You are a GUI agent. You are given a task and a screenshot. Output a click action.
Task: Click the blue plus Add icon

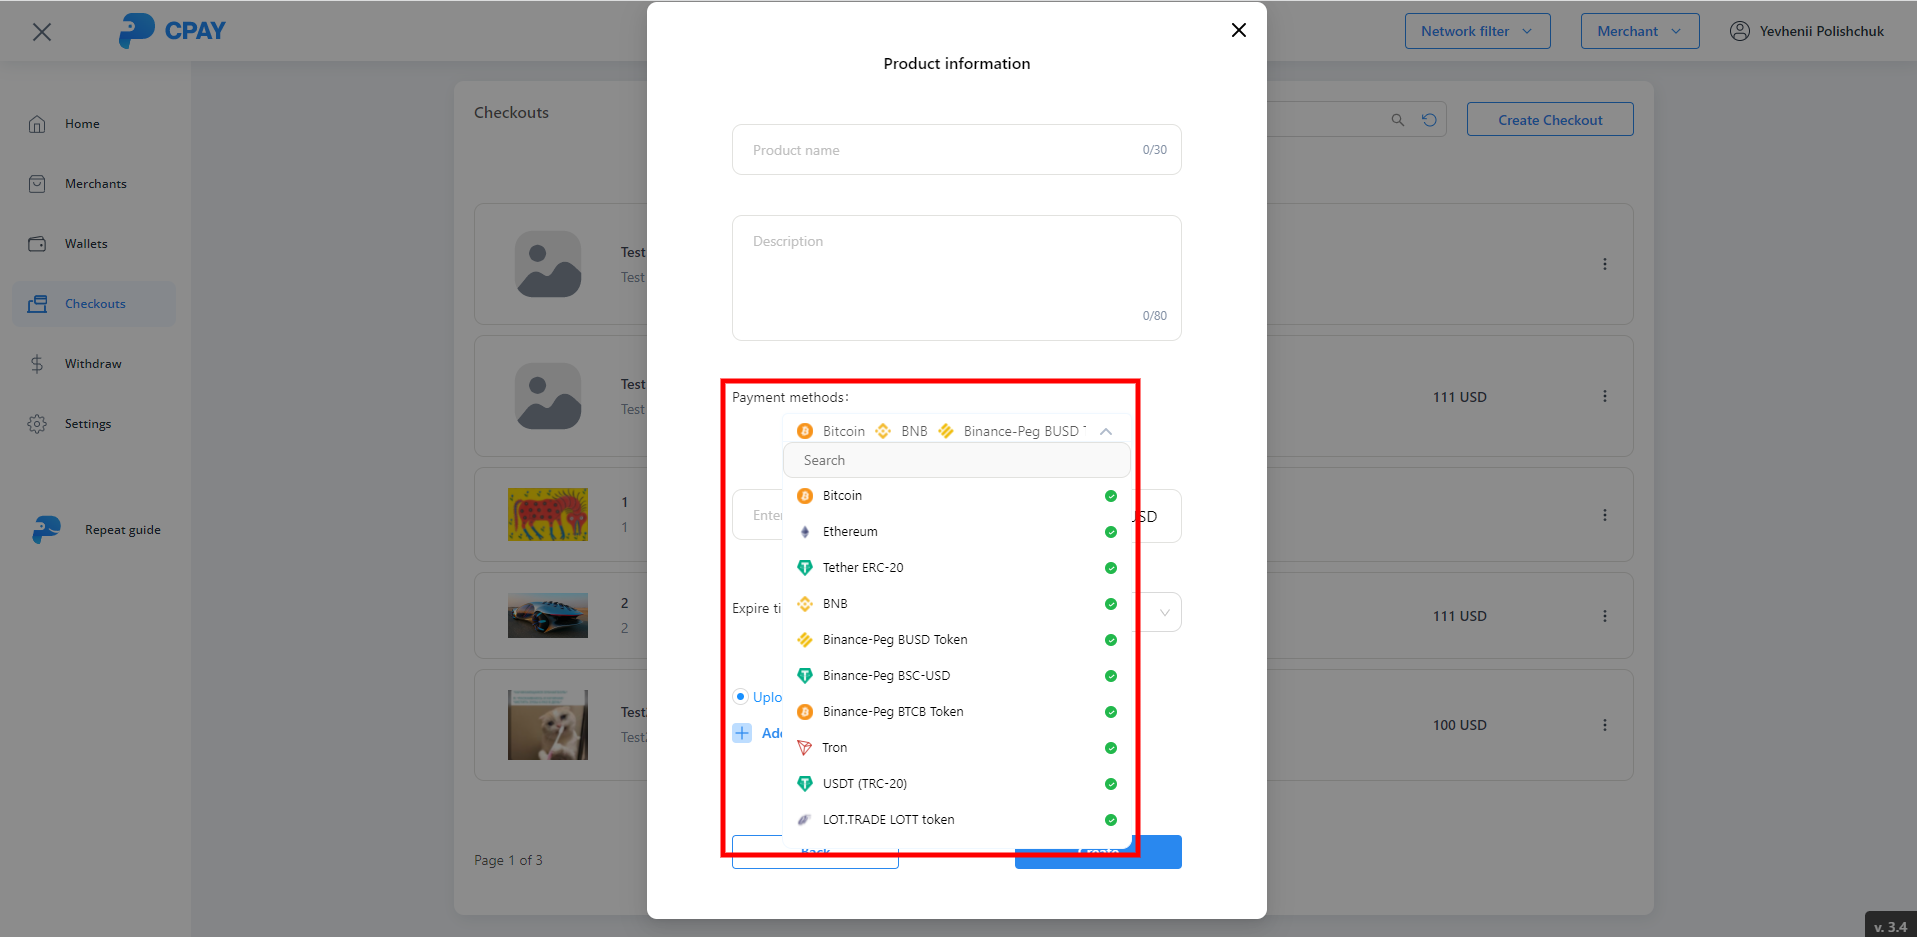tap(742, 733)
